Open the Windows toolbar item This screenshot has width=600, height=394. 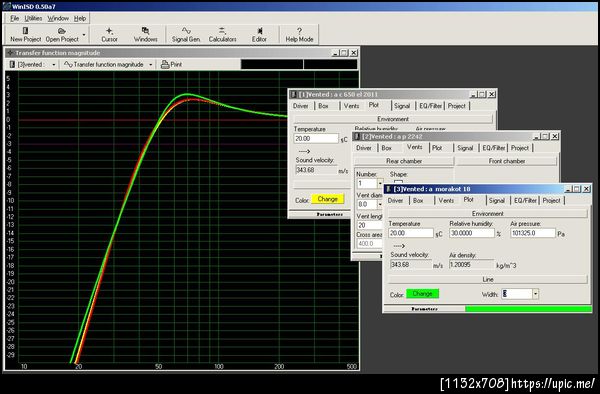[x=145, y=34]
